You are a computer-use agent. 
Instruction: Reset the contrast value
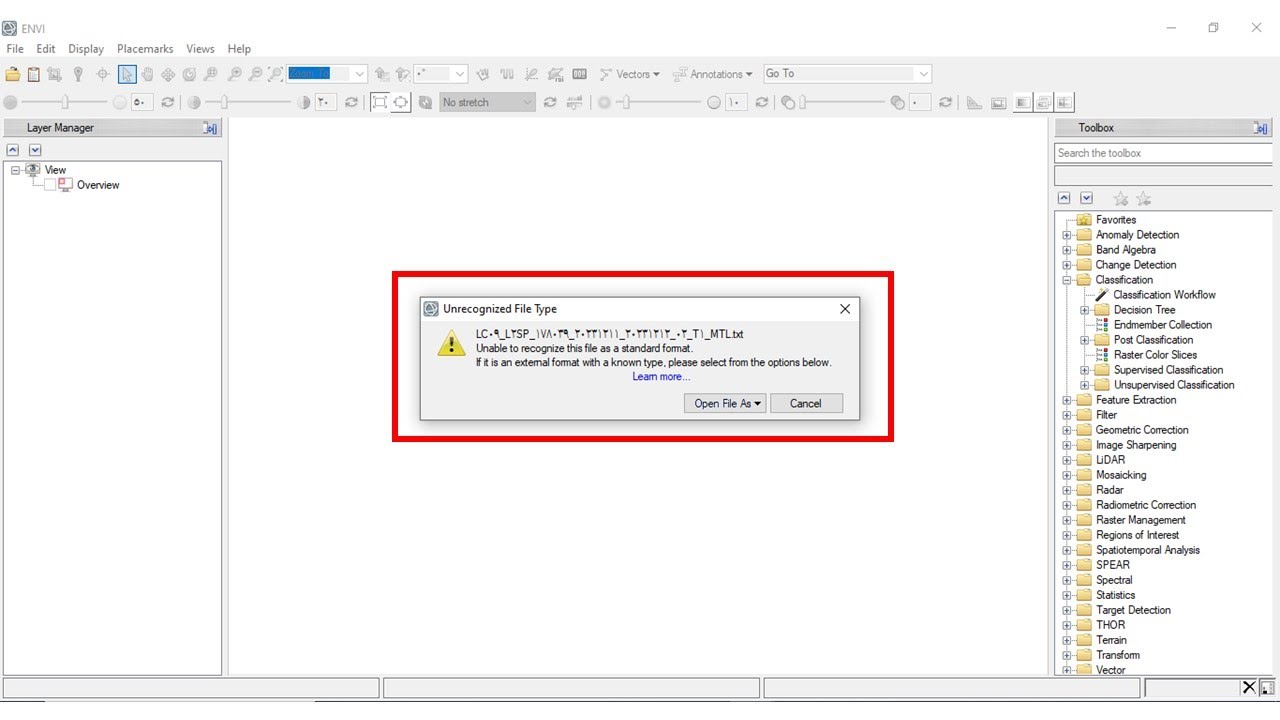351,102
